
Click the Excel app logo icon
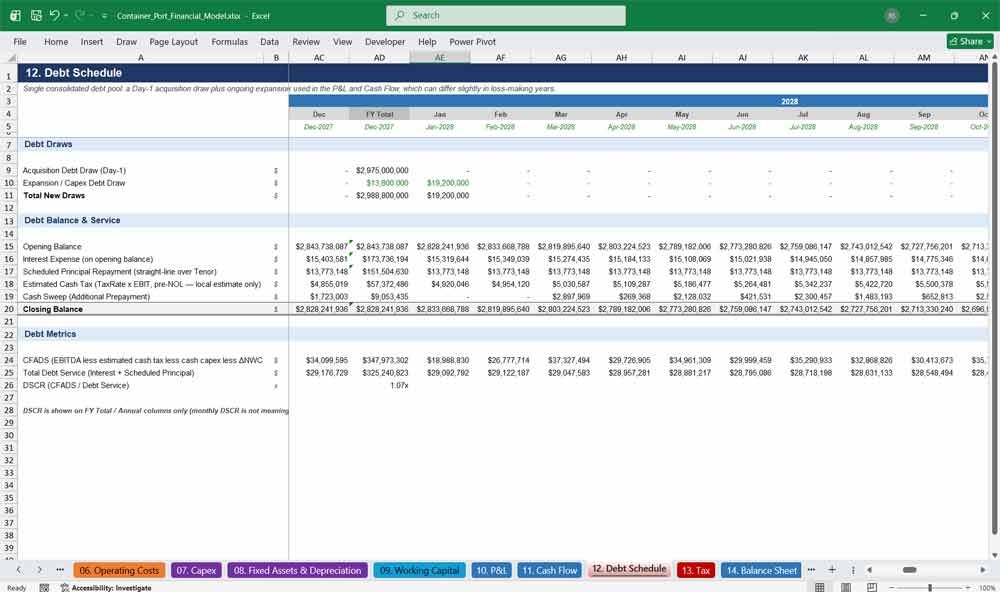point(15,15)
